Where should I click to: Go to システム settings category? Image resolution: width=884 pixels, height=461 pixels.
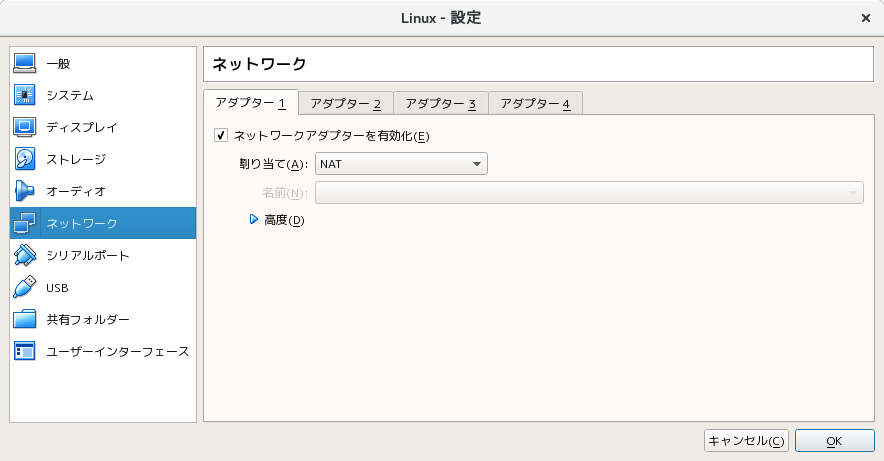70,96
